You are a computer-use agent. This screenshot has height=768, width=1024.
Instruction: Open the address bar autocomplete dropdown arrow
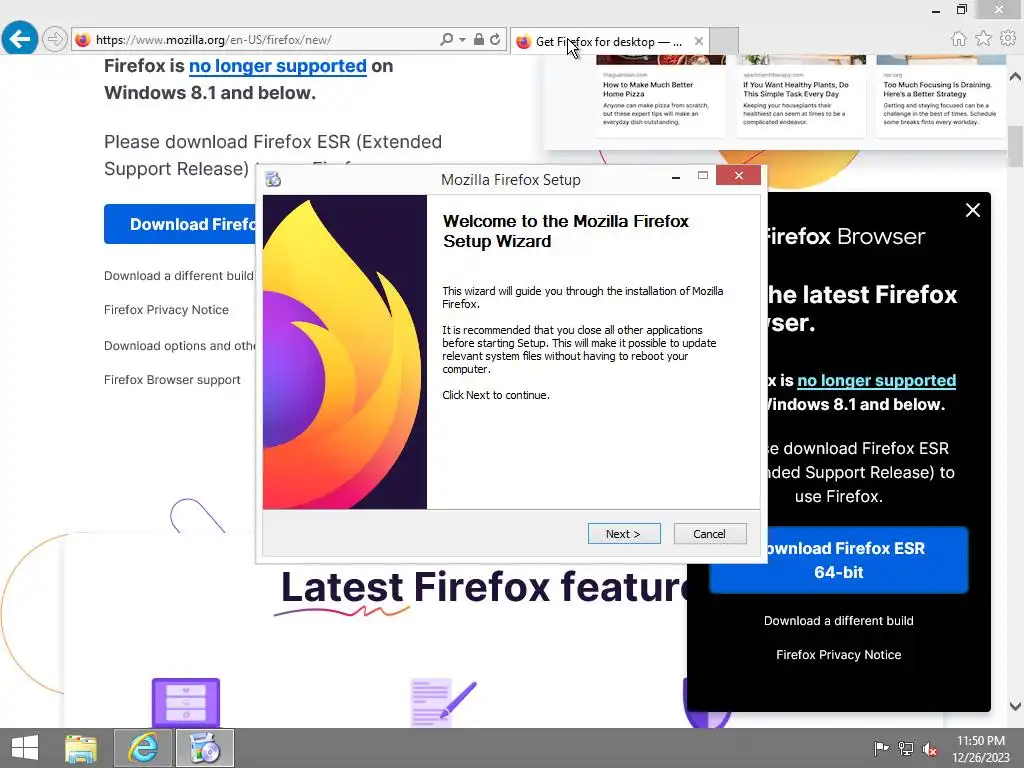[x=462, y=39]
